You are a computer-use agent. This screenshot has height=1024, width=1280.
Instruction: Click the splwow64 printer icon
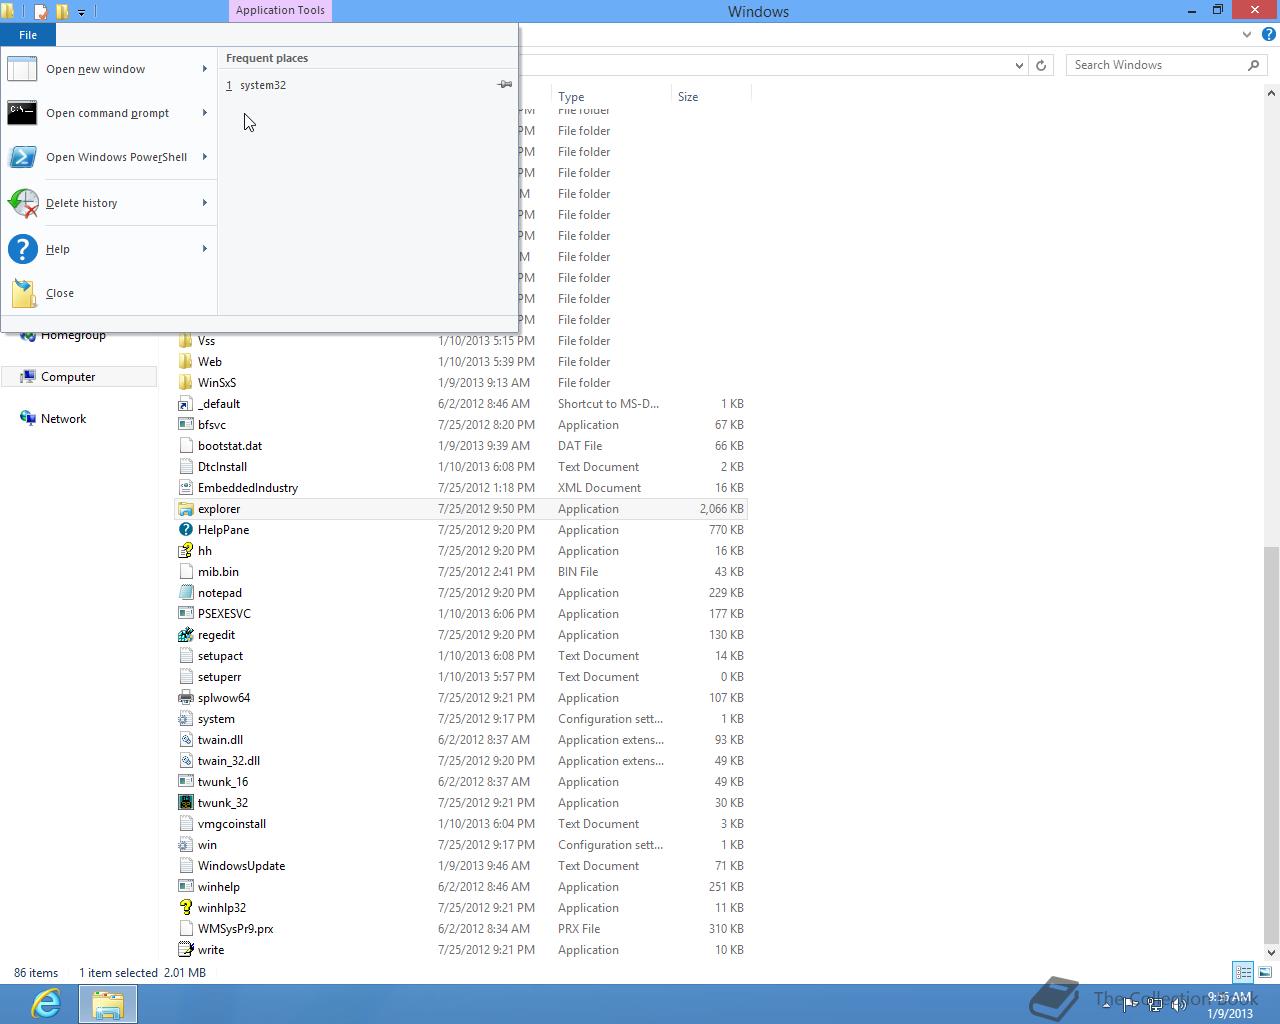click(185, 698)
